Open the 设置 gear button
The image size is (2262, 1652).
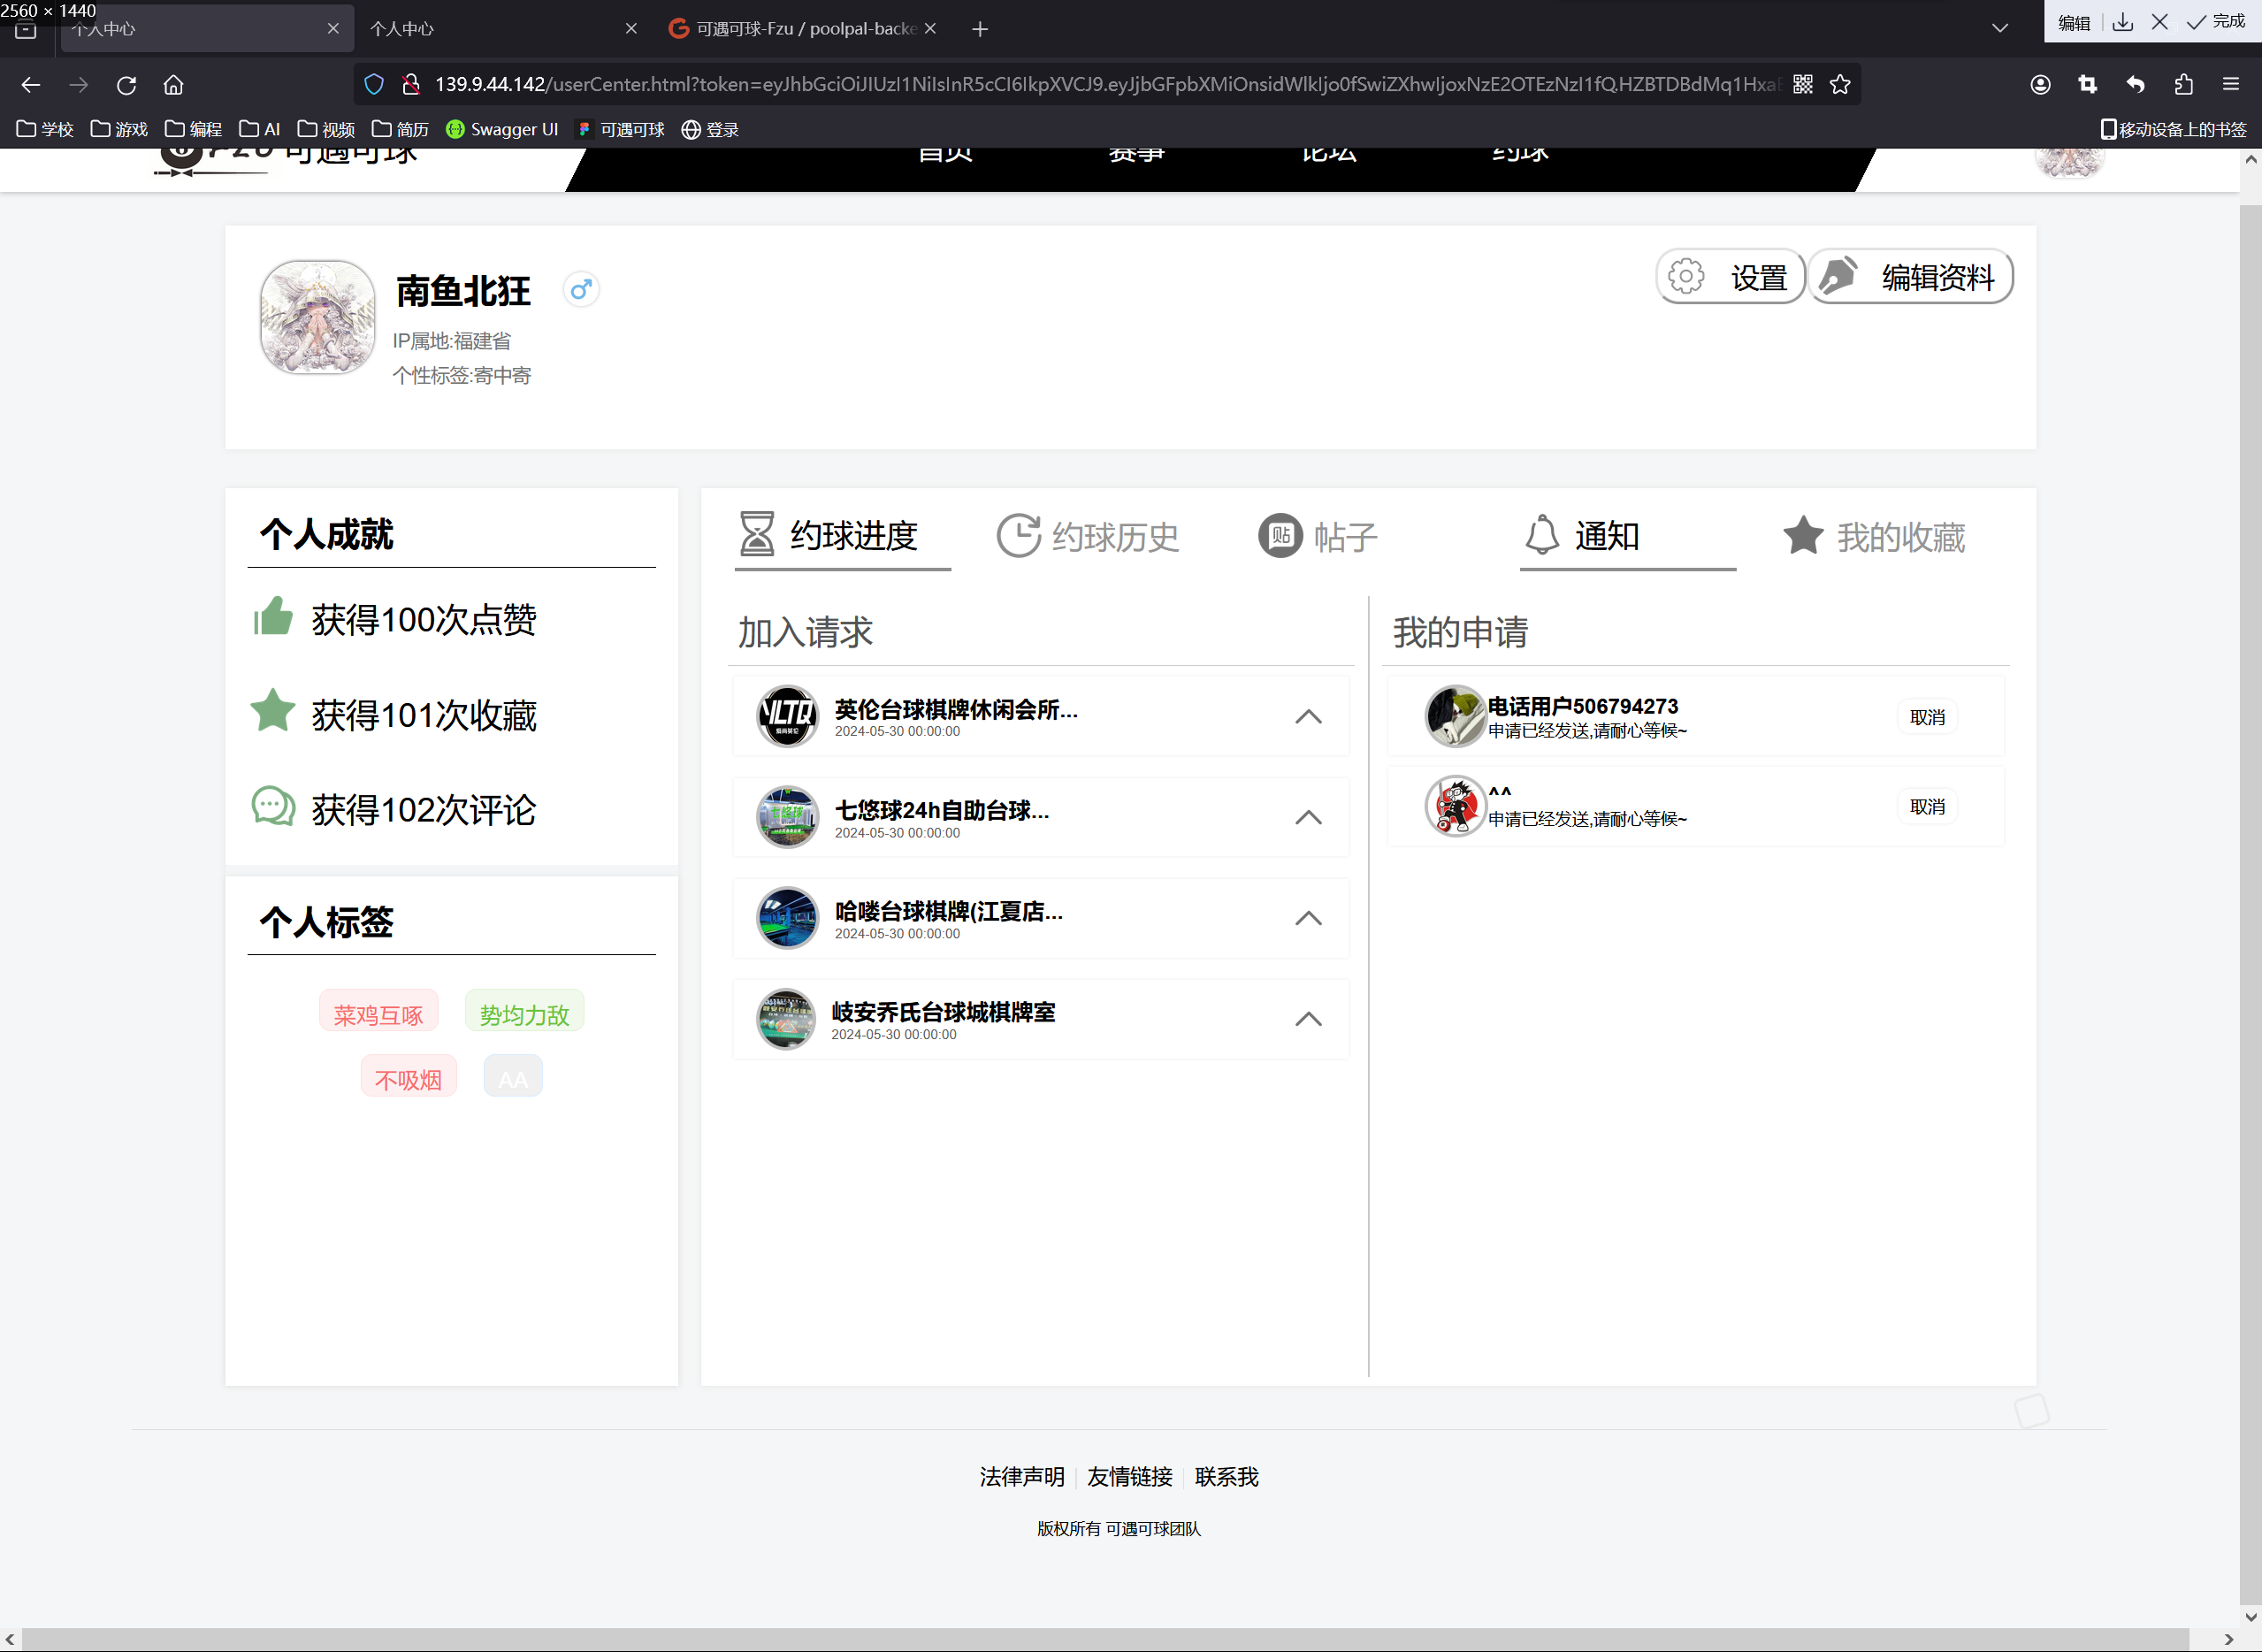click(x=1730, y=277)
